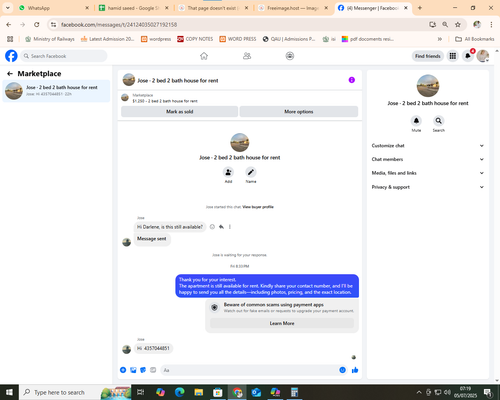Open Task View on taskbar
The image size is (500, 400).
pyautogui.click(x=141, y=392)
